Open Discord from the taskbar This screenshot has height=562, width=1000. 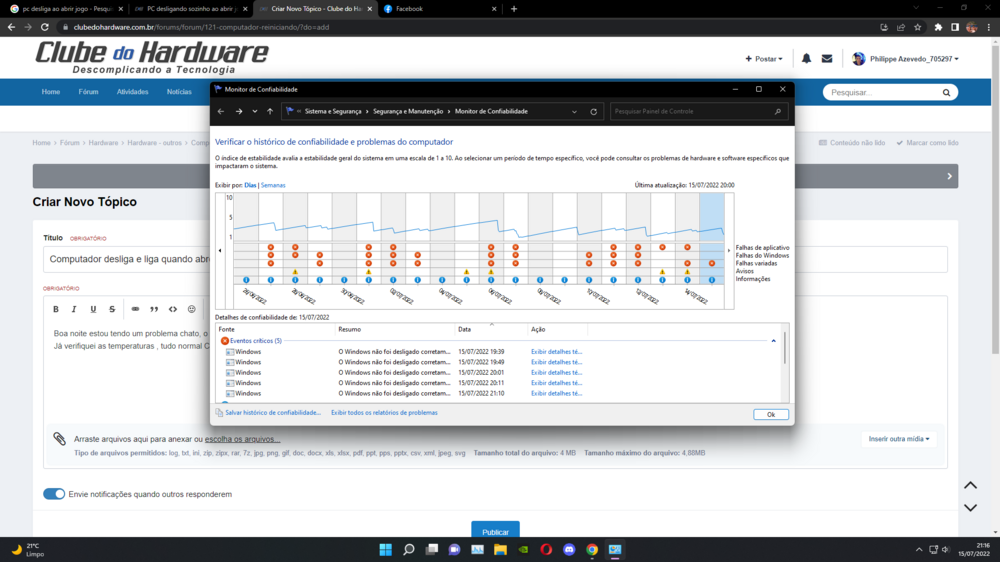coord(569,549)
